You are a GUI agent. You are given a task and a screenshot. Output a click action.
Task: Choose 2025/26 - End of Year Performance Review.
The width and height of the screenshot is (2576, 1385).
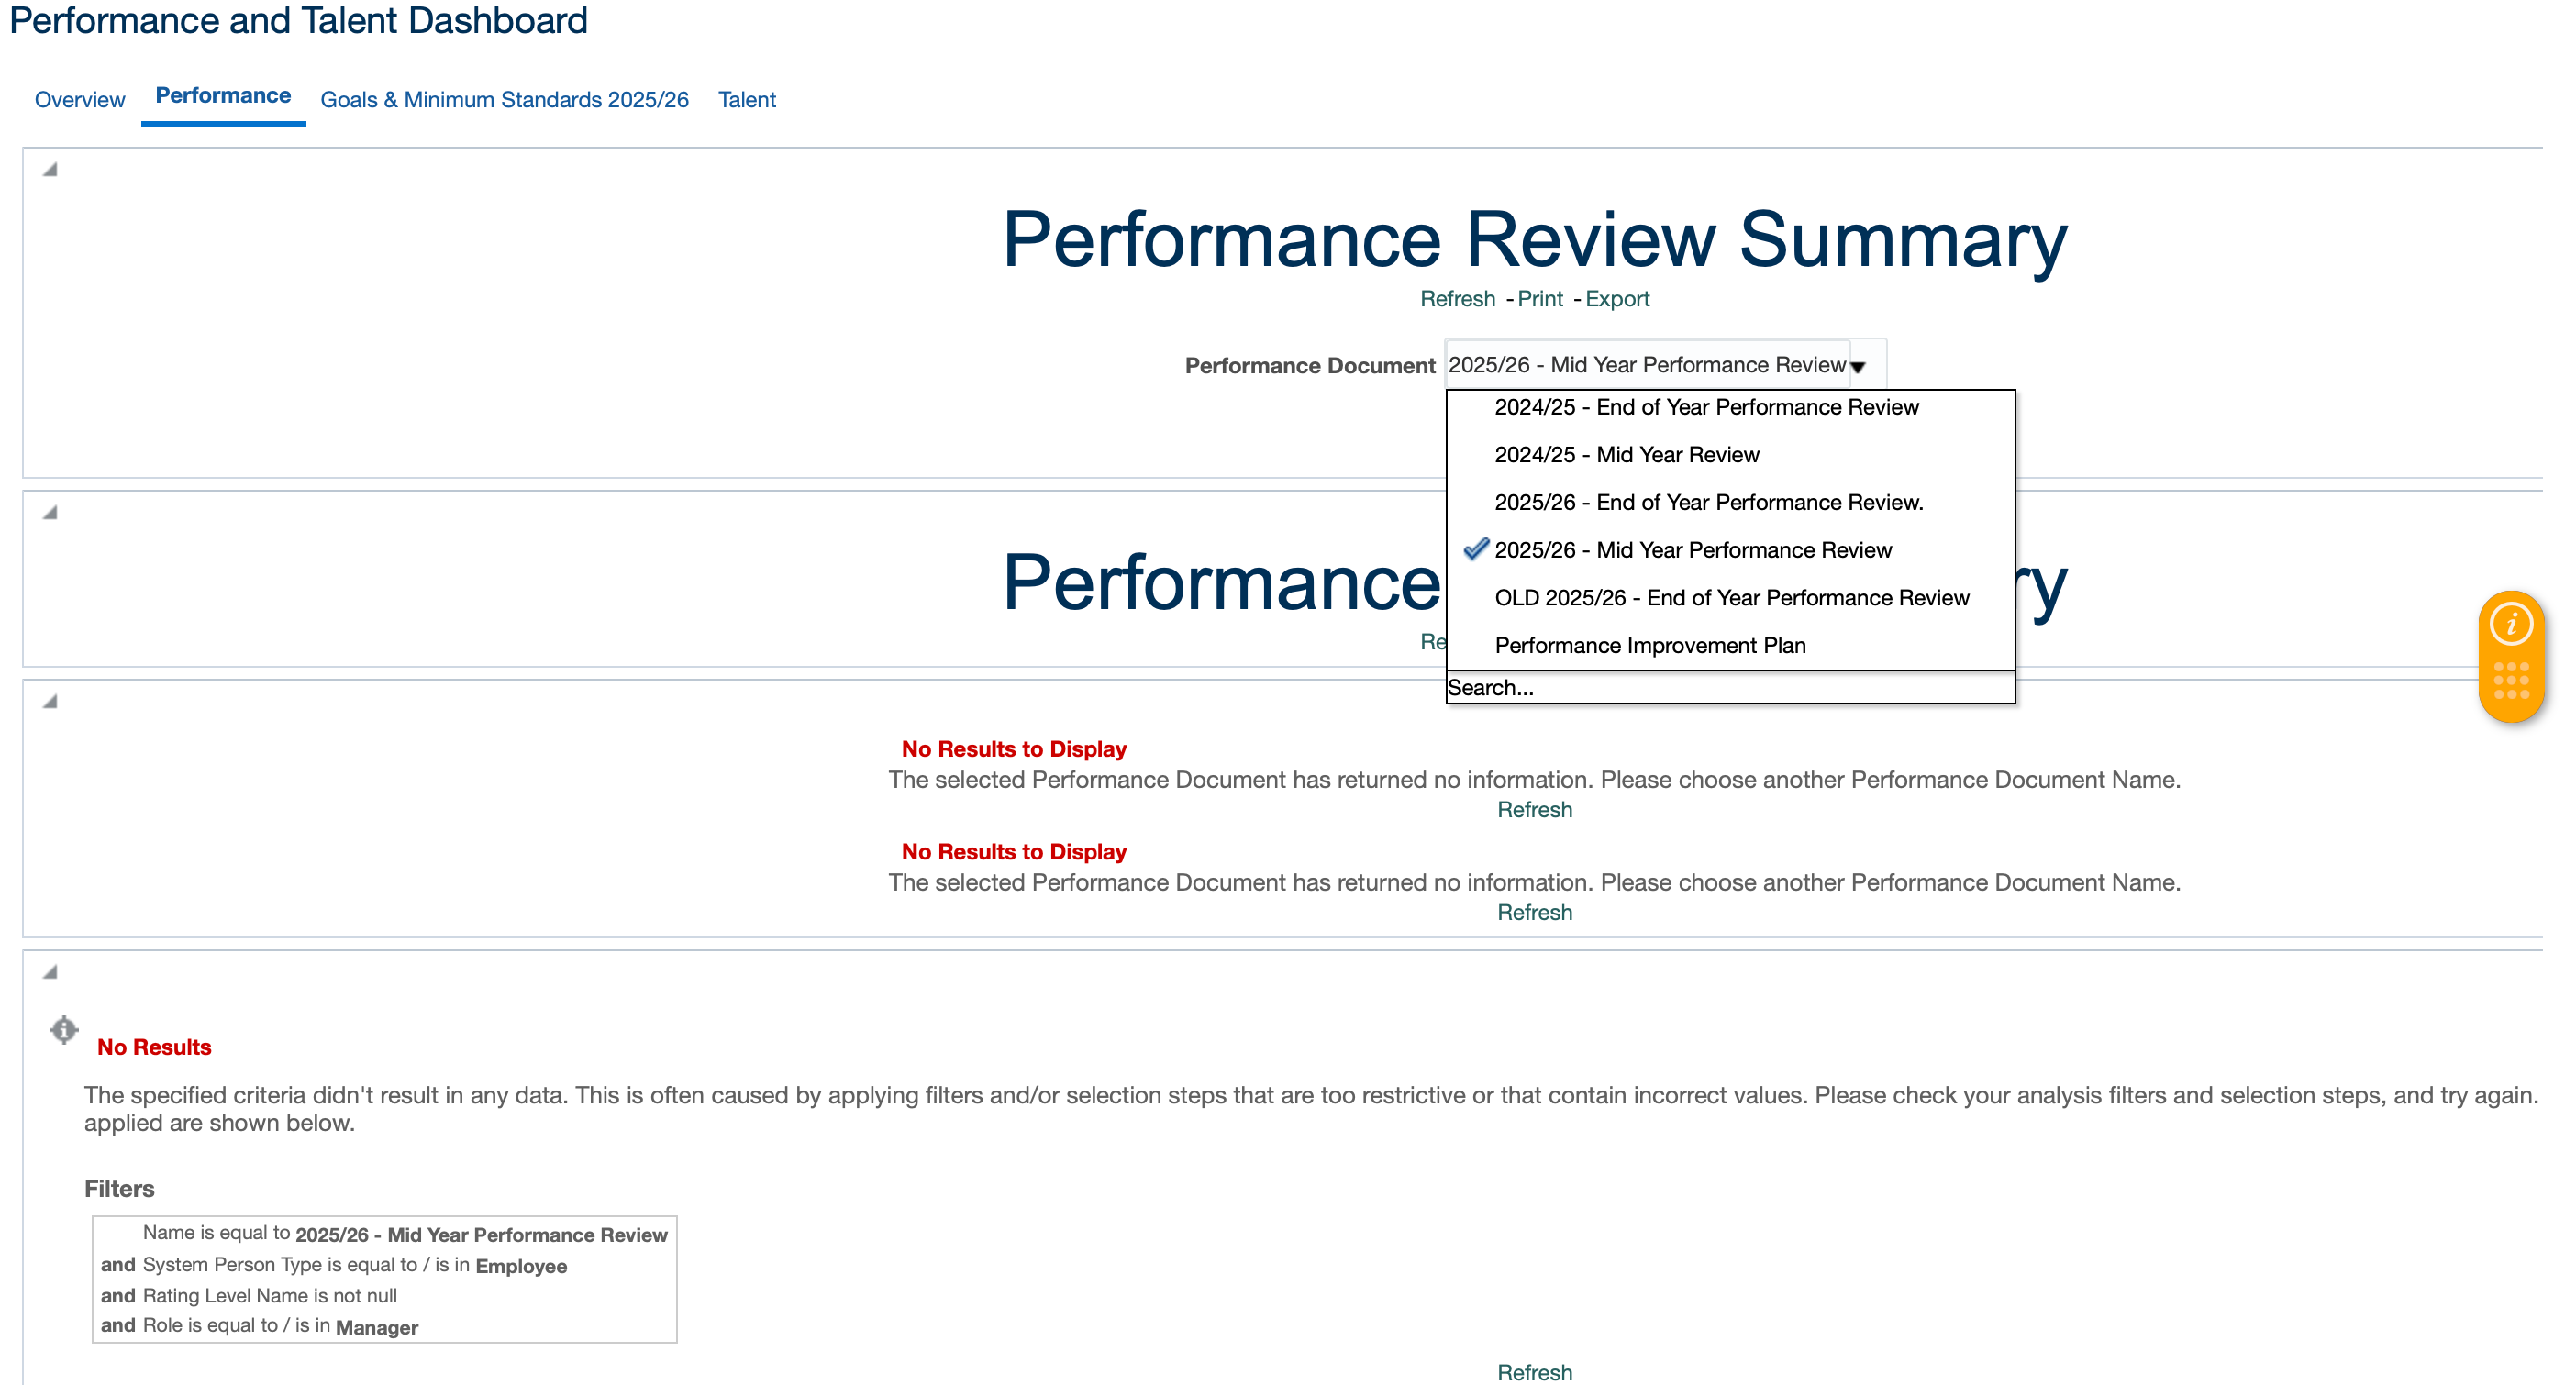(x=1708, y=503)
